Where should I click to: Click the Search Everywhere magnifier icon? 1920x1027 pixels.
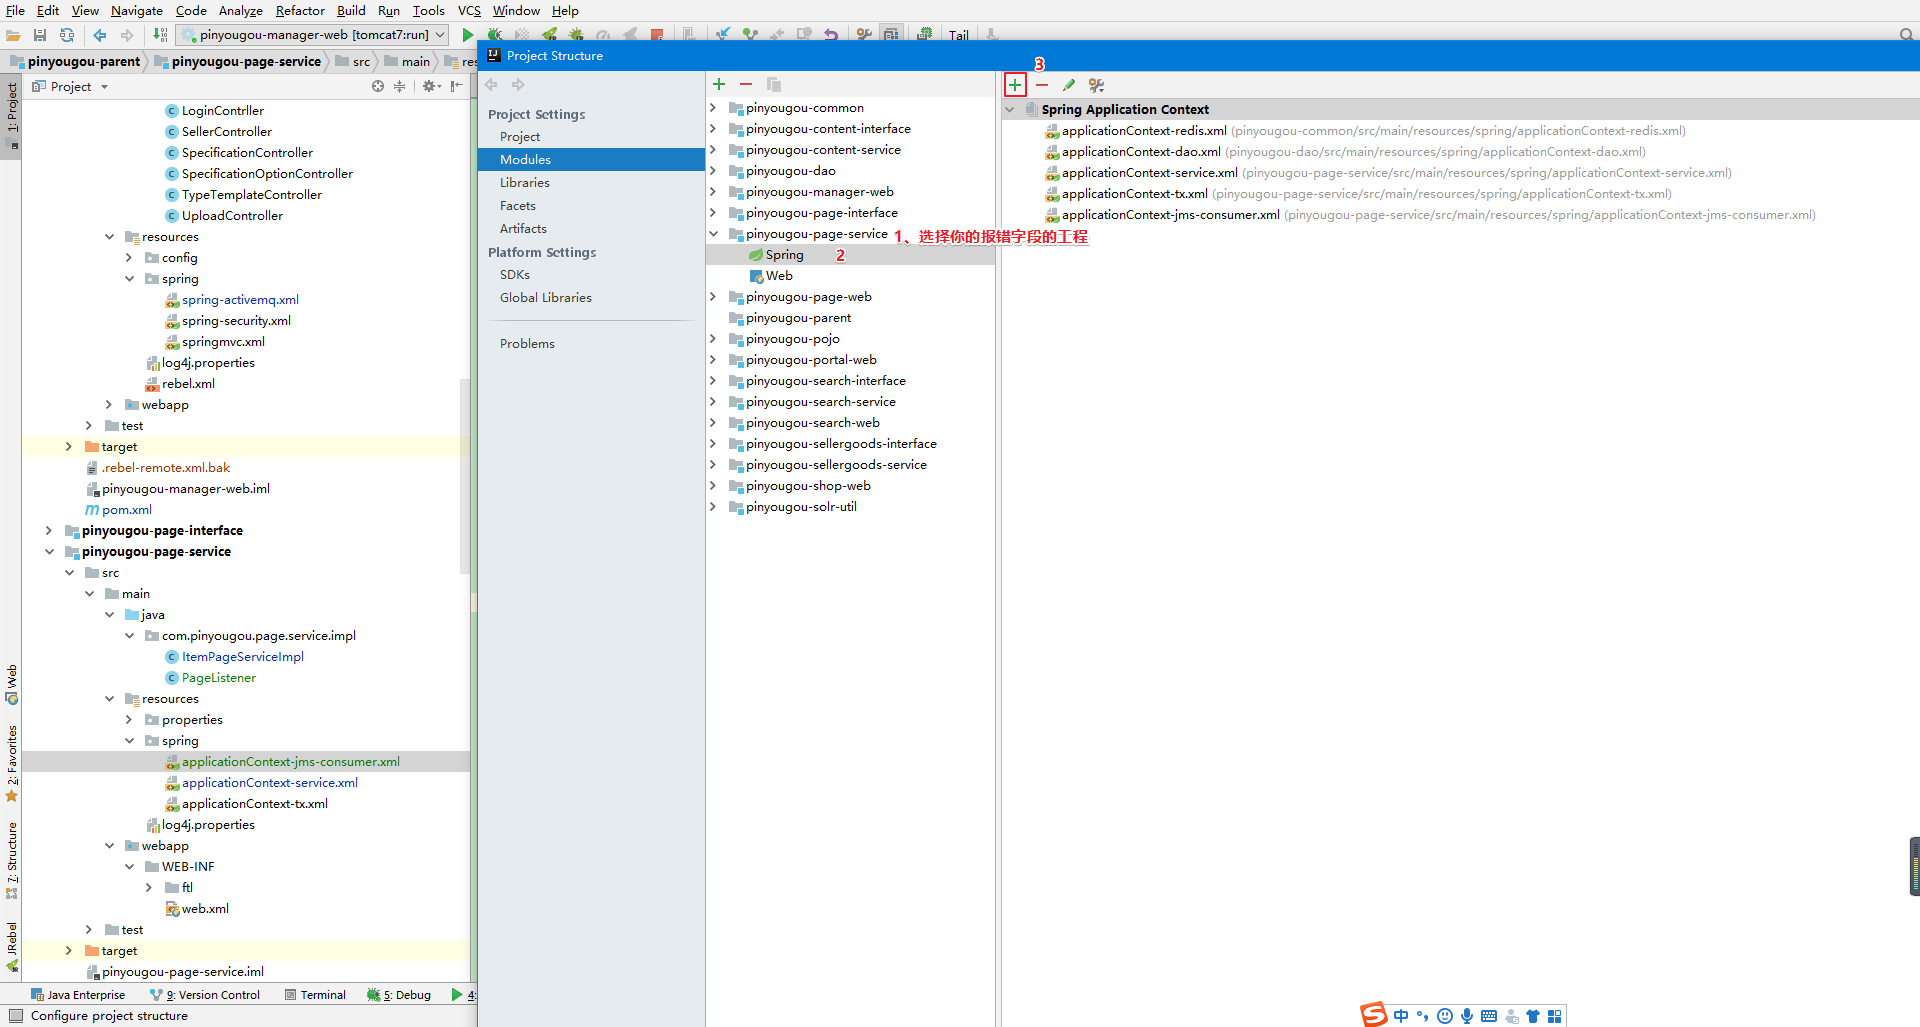coord(1906,35)
